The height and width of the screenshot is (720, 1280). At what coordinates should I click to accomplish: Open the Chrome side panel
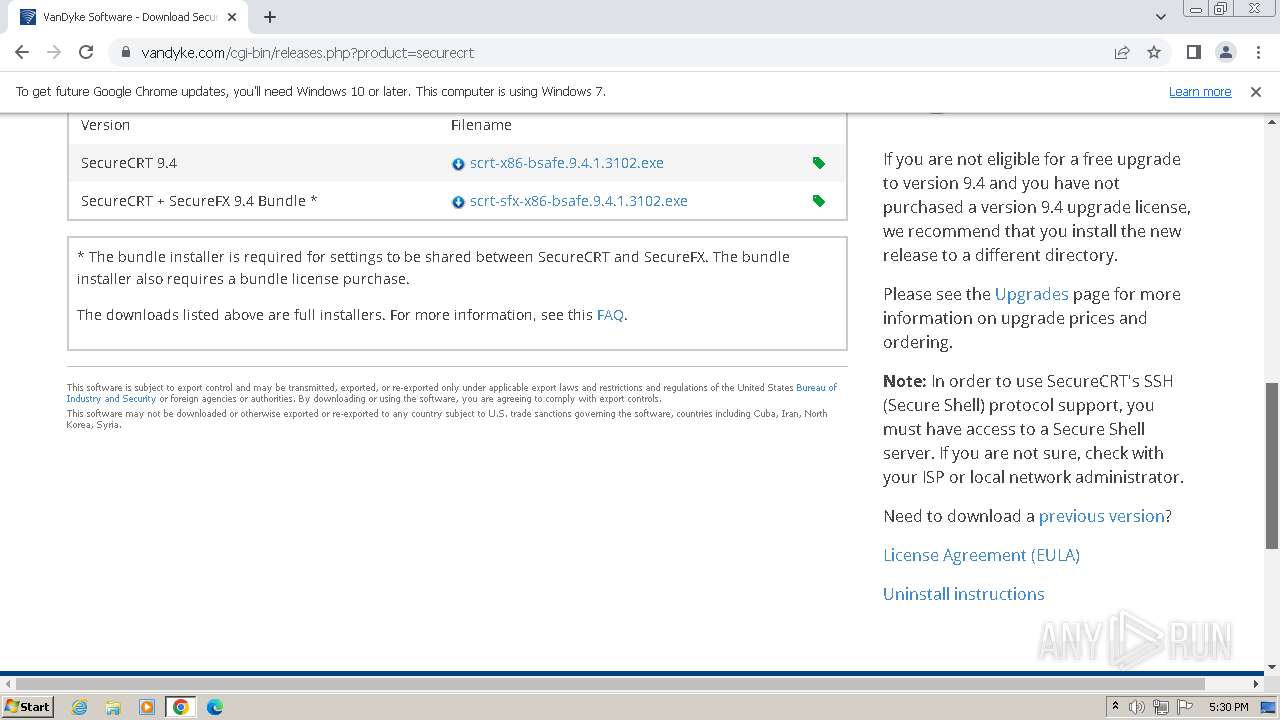tap(1193, 52)
